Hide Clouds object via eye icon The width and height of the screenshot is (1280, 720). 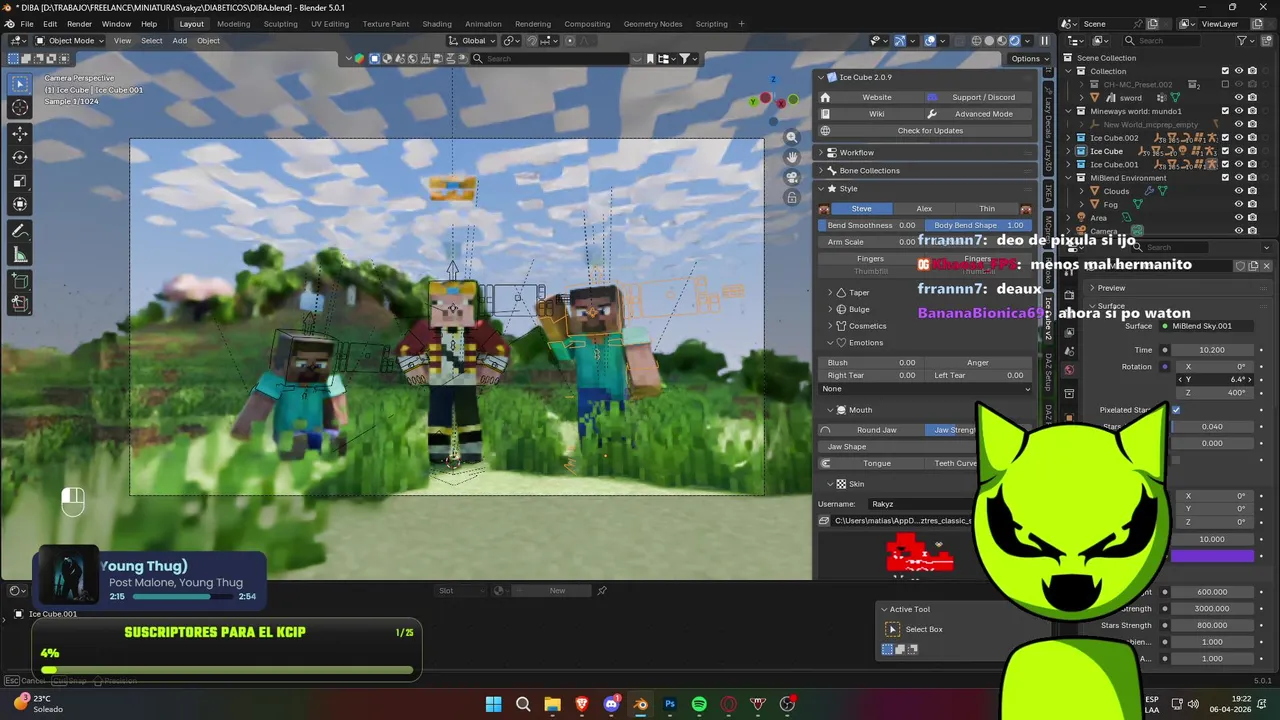(1238, 191)
